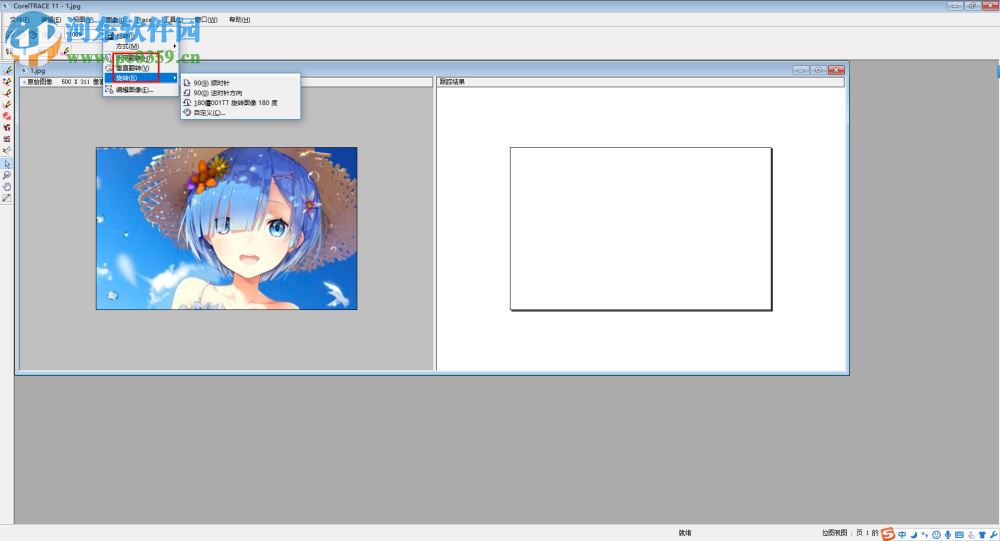This screenshot has height=541, width=1000.
Task: Open the 帮助(H) menu
Action: pyautogui.click(x=239, y=20)
